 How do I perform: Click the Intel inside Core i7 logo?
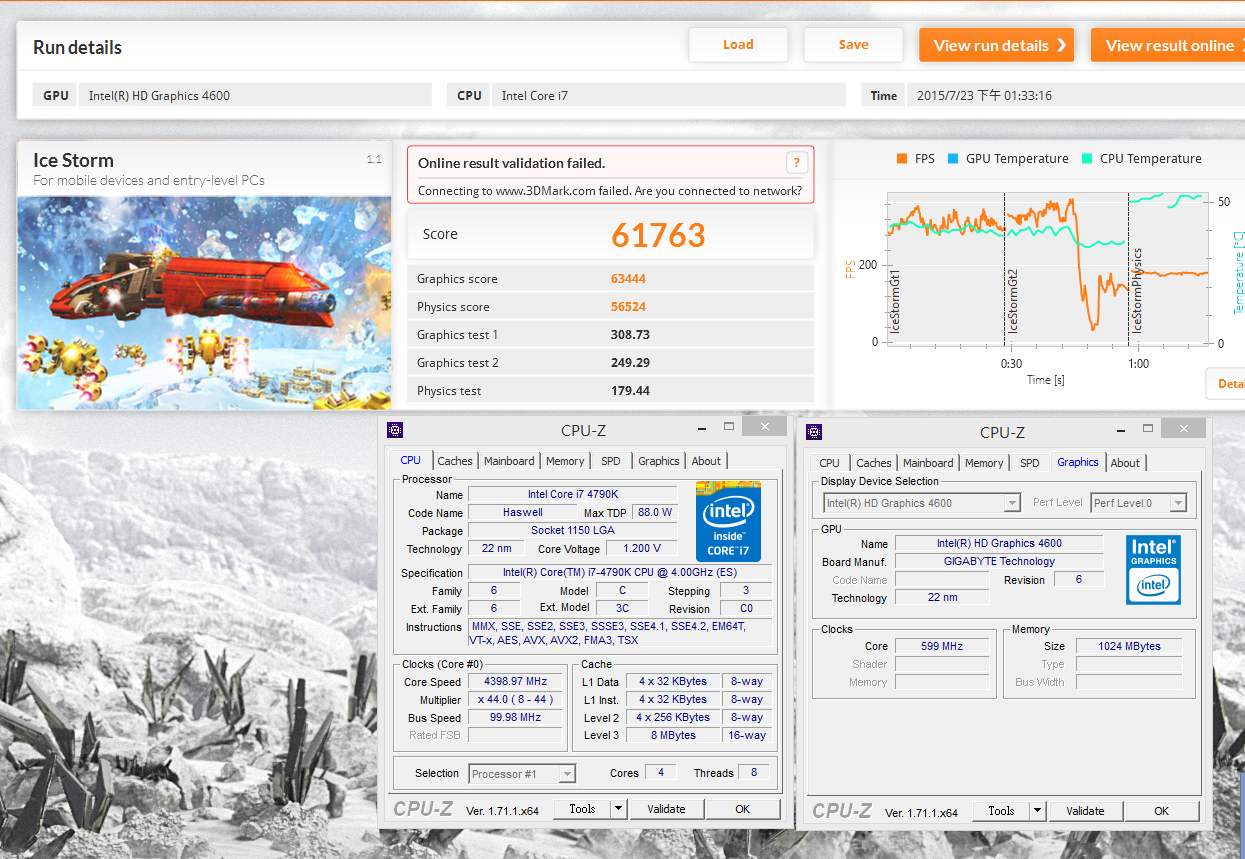click(728, 522)
